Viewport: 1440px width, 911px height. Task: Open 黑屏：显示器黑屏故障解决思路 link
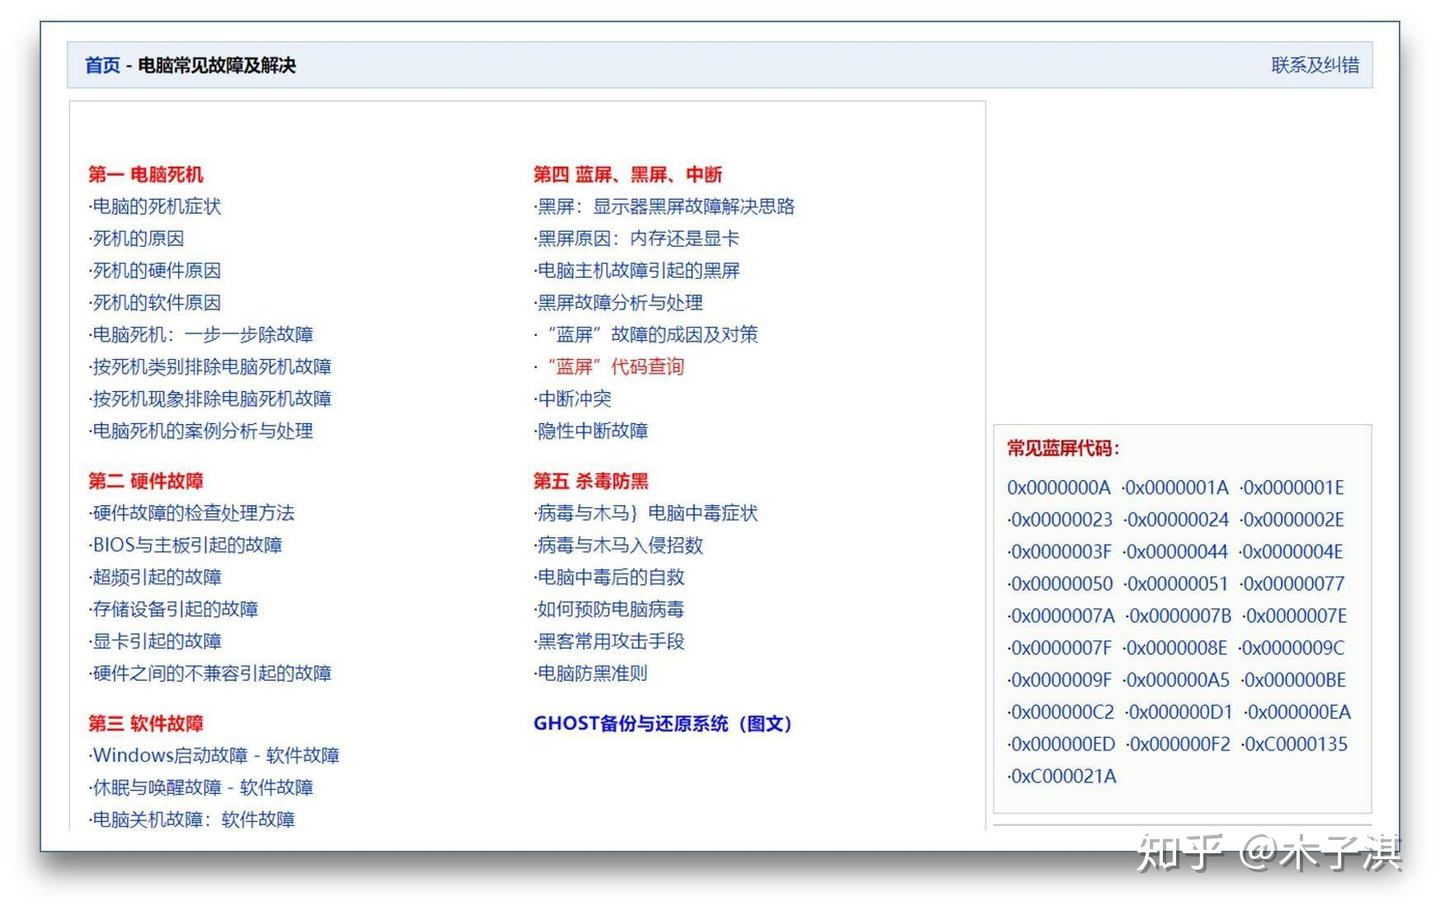[666, 206]
